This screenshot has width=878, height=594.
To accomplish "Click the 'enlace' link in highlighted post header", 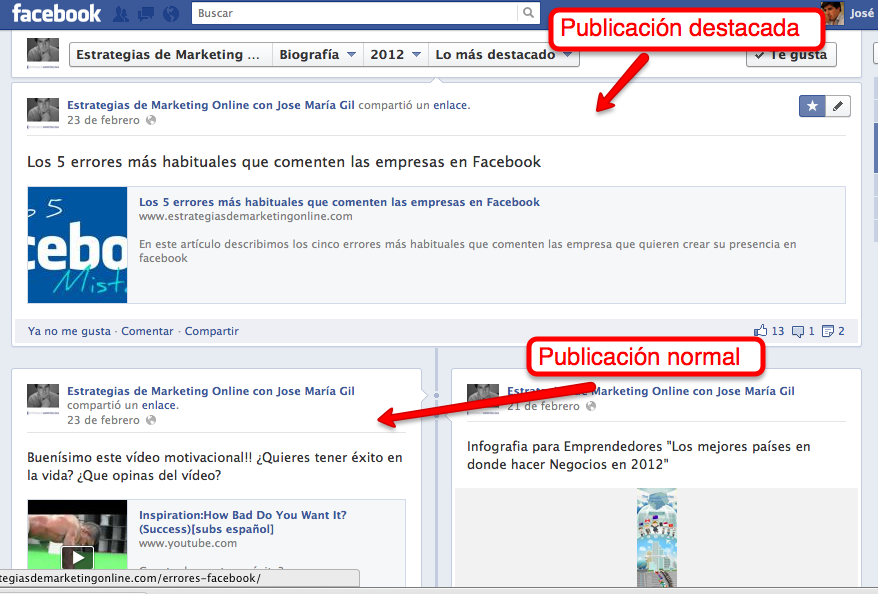I will (450, 105).
